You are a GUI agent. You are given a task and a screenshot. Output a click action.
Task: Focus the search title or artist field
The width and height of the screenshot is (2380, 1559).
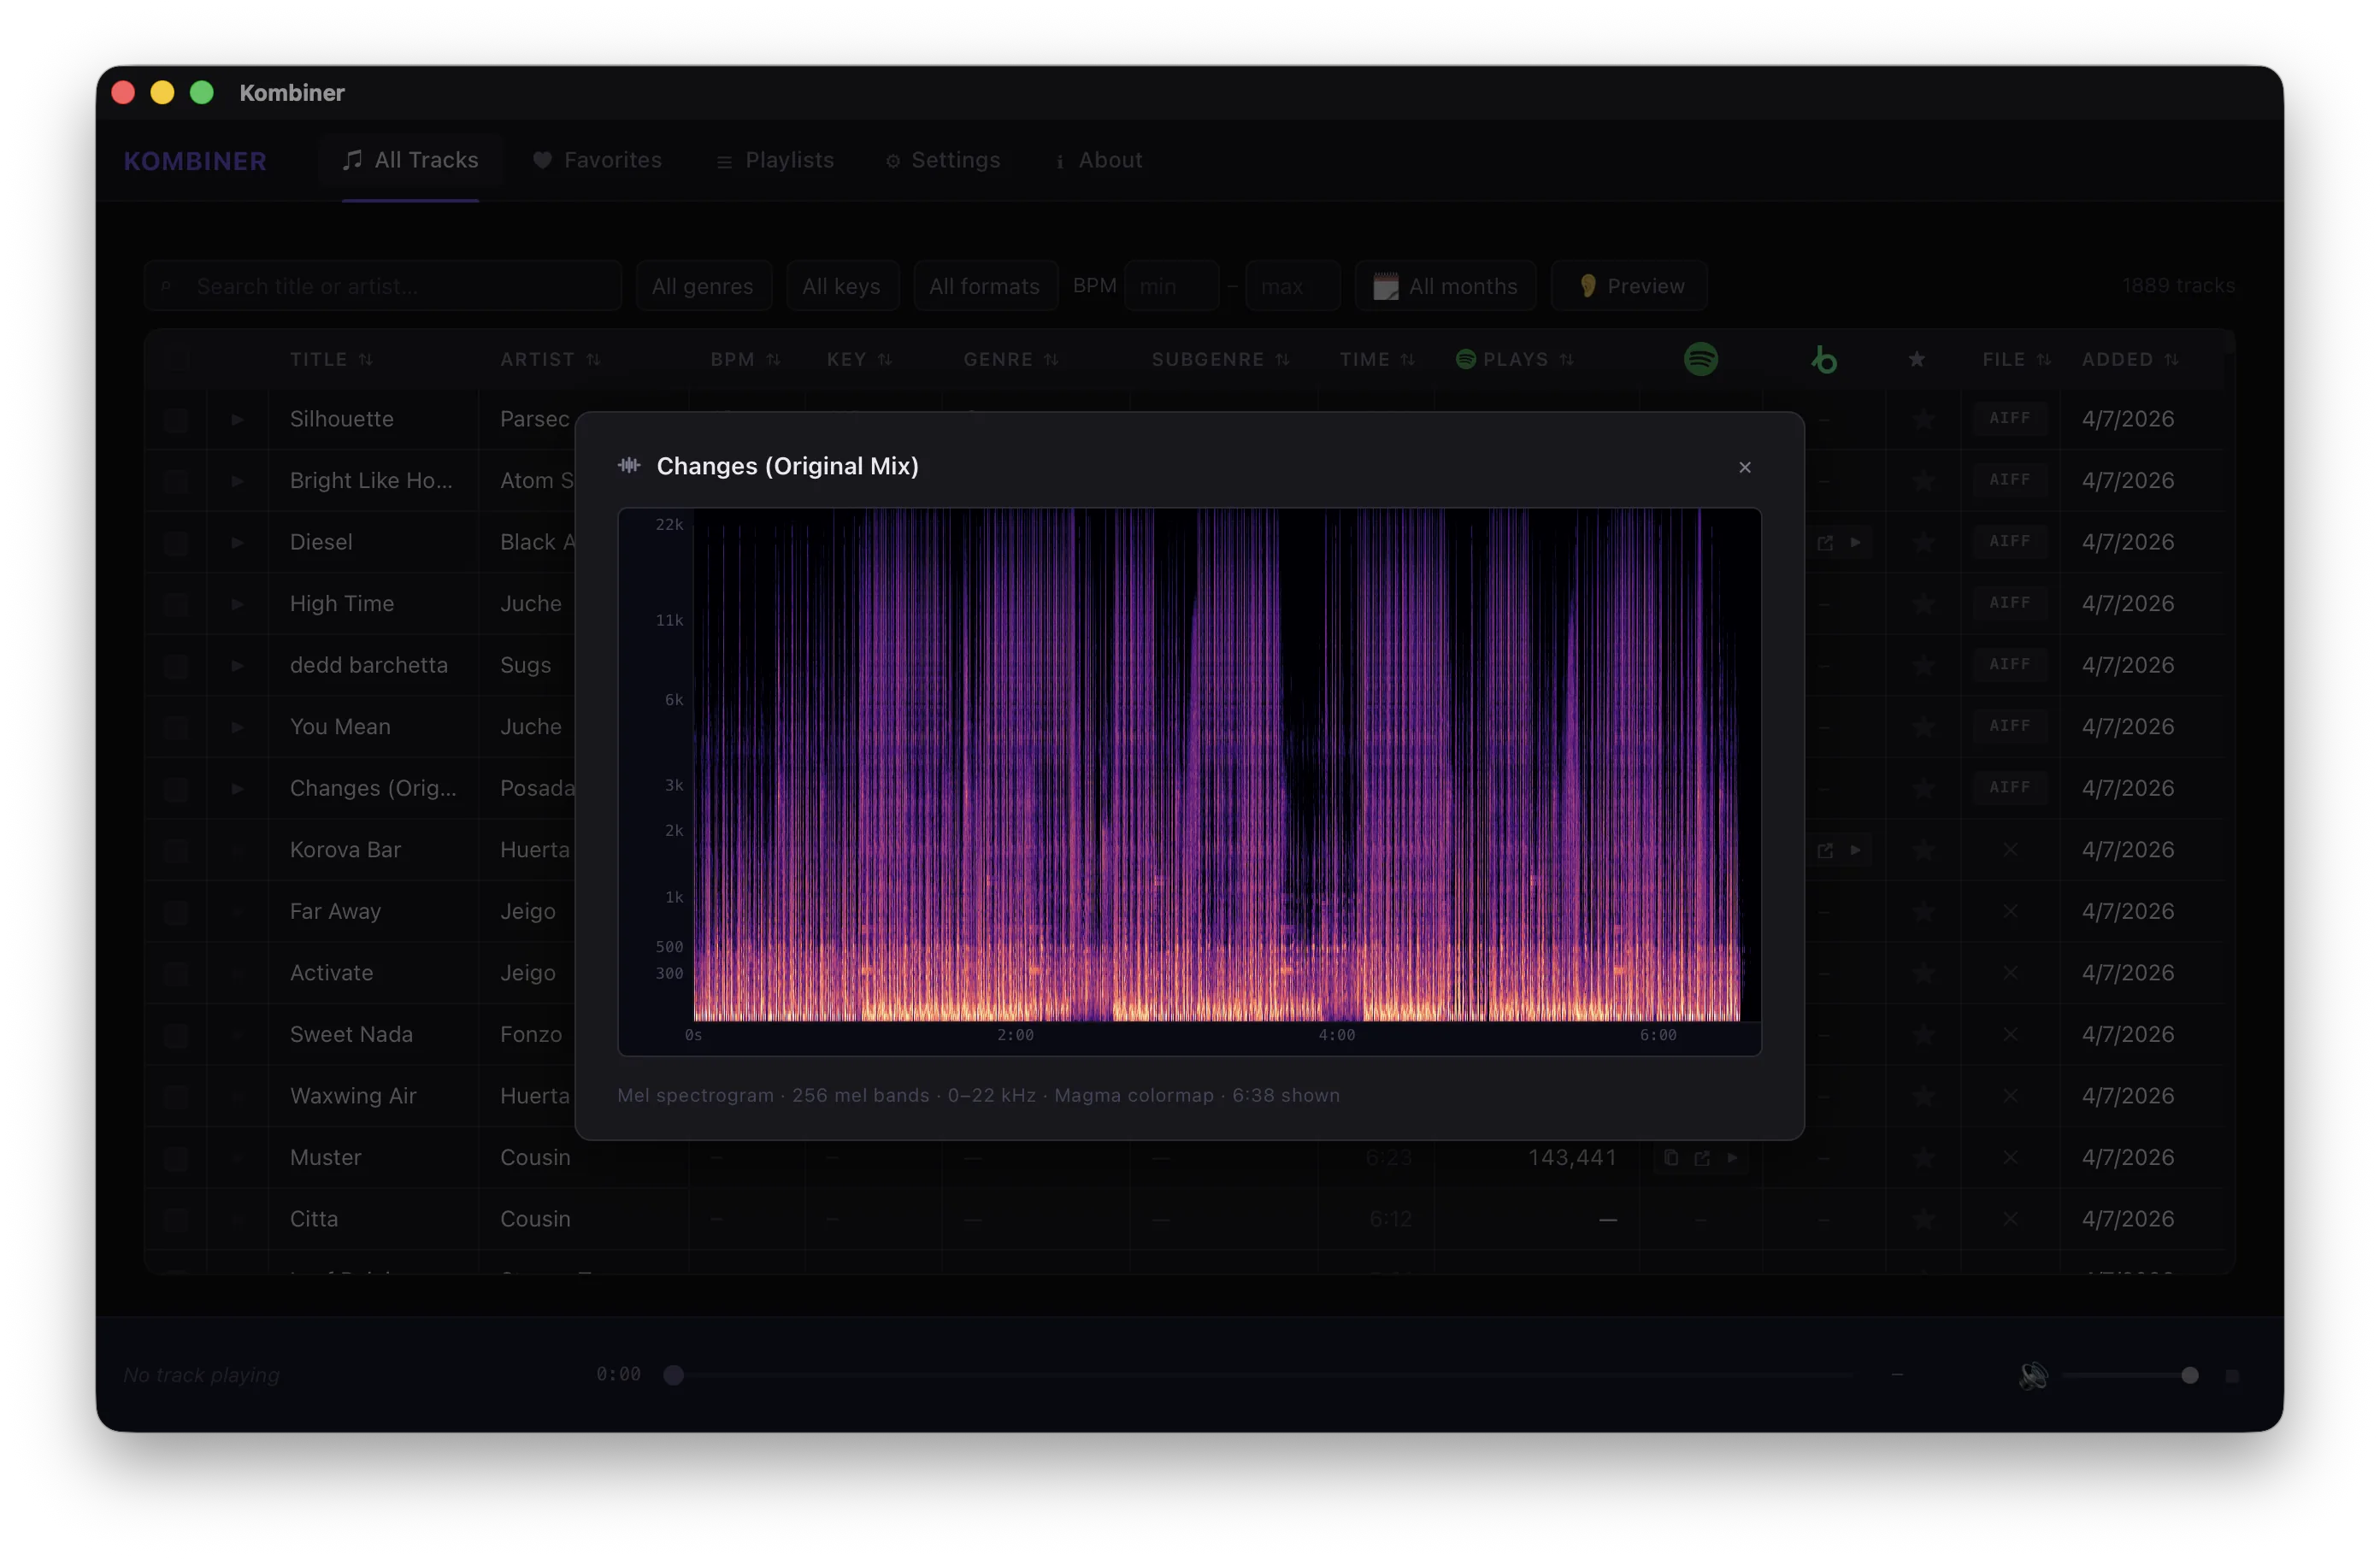pos(383,286)
